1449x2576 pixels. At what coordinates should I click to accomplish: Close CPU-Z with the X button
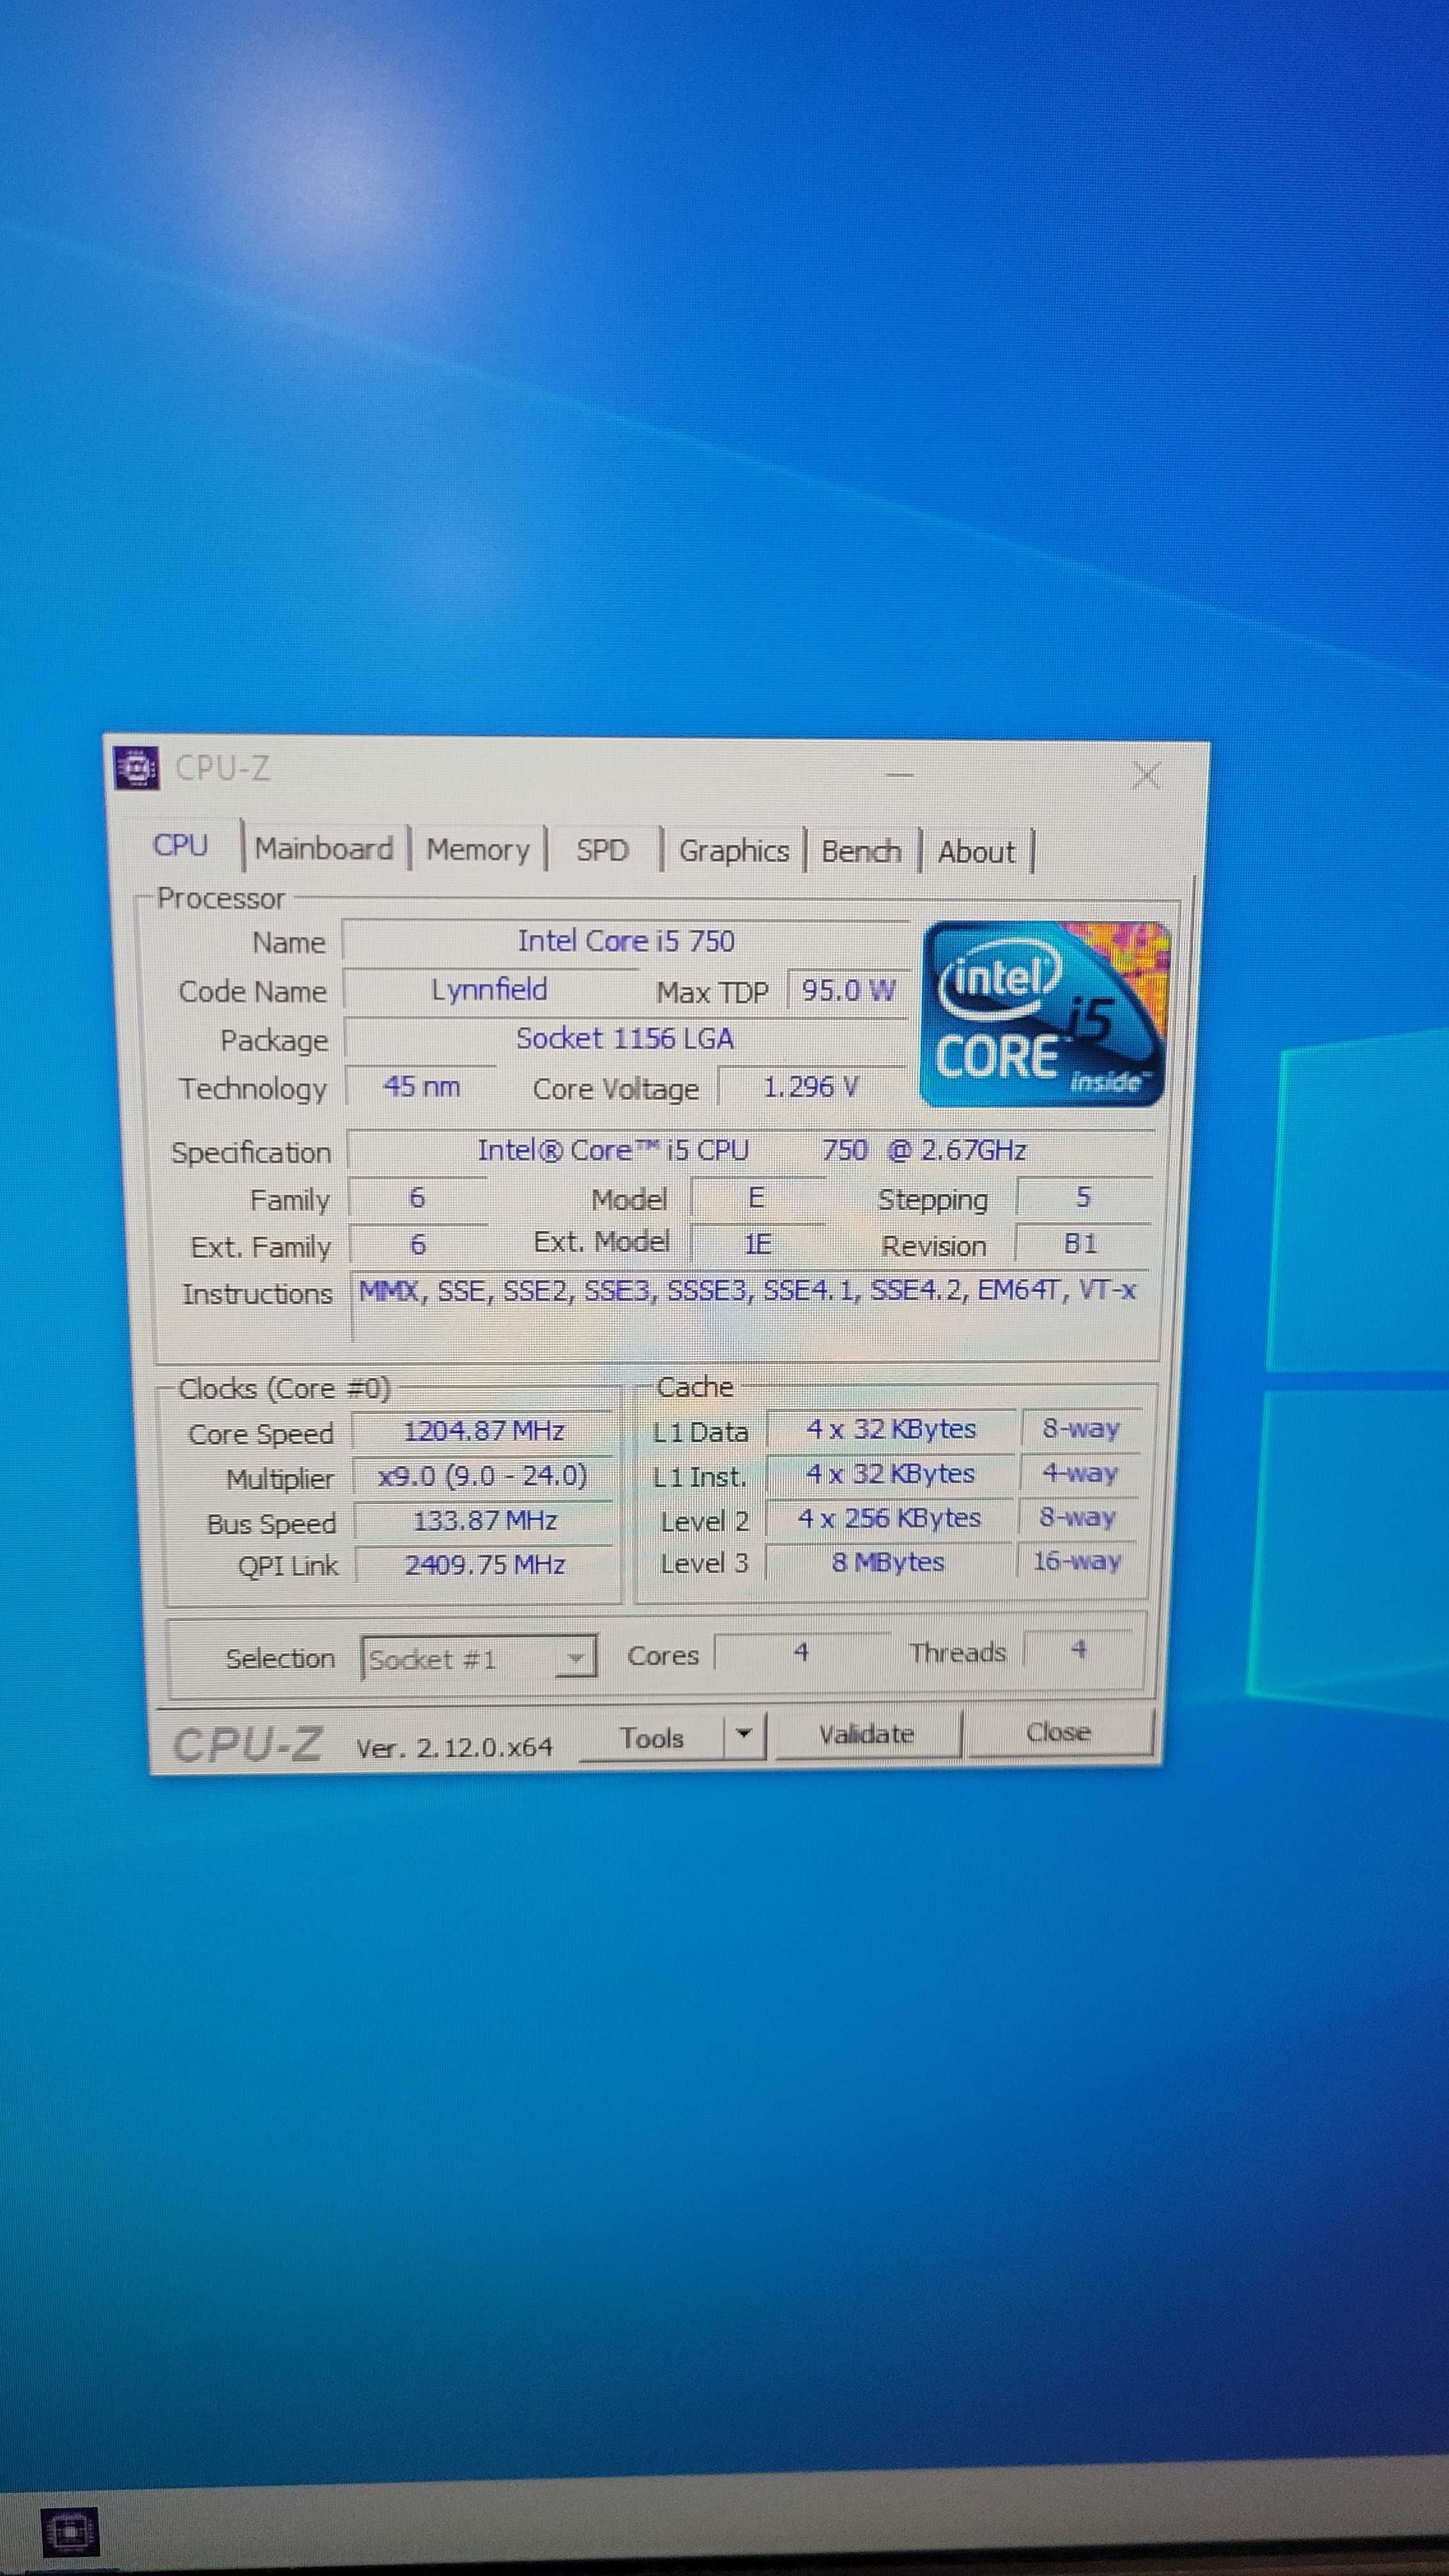tap(1146, 775)
